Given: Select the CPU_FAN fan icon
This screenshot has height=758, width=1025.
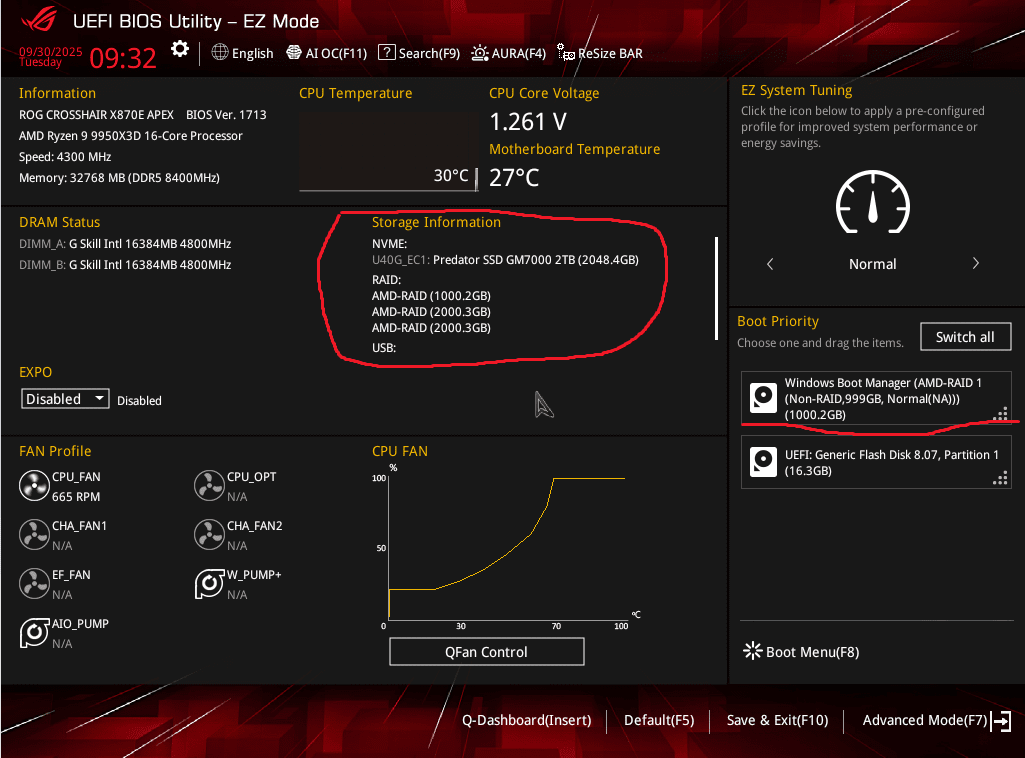Looking at the screenshot, I should tap(34, 486).
